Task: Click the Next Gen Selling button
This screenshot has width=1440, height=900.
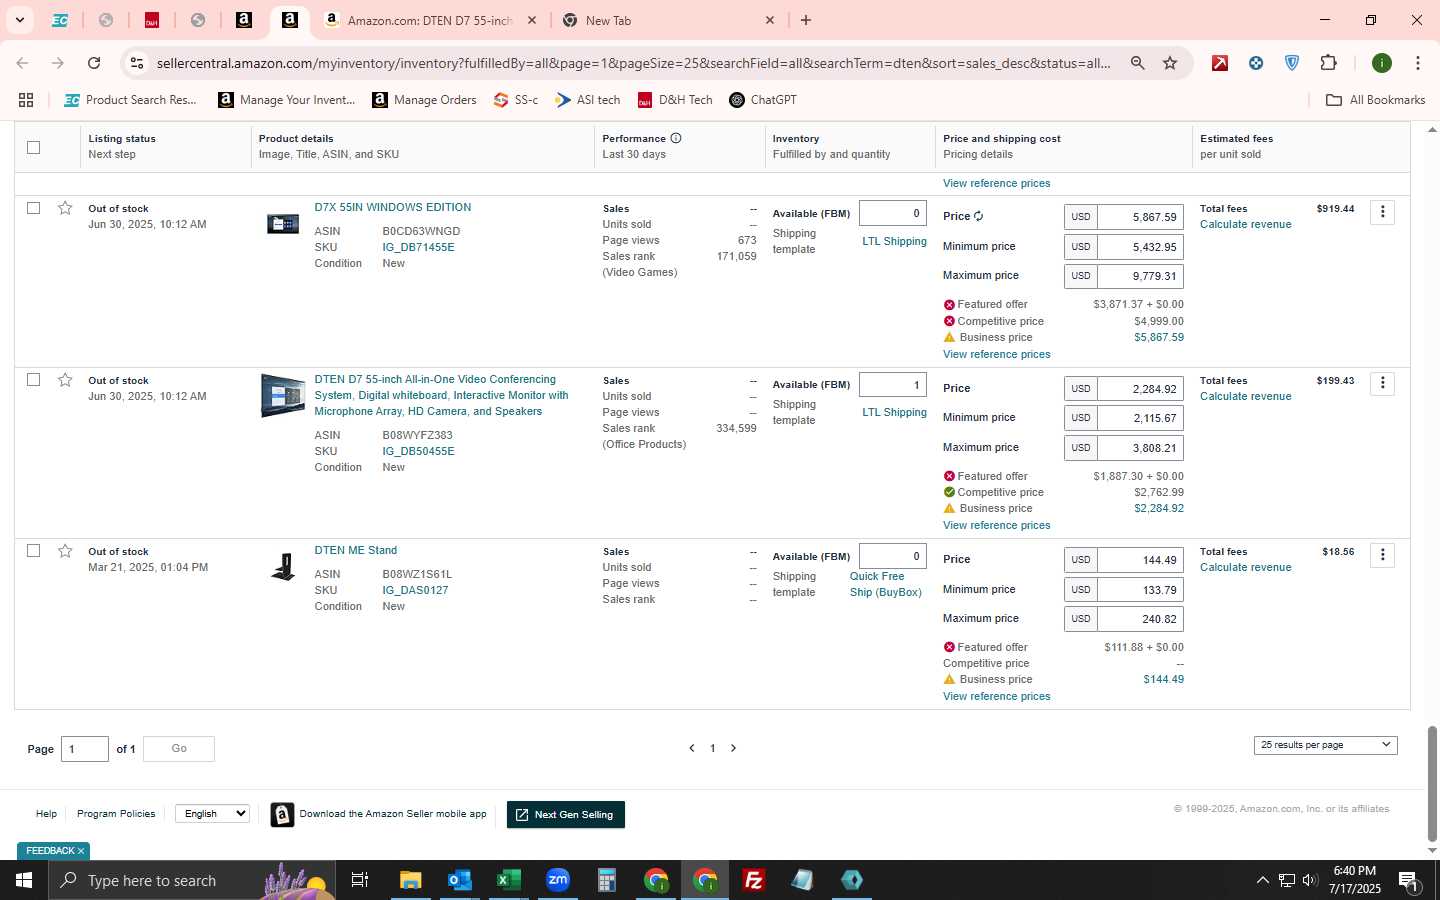Action: tap(566, 815)
